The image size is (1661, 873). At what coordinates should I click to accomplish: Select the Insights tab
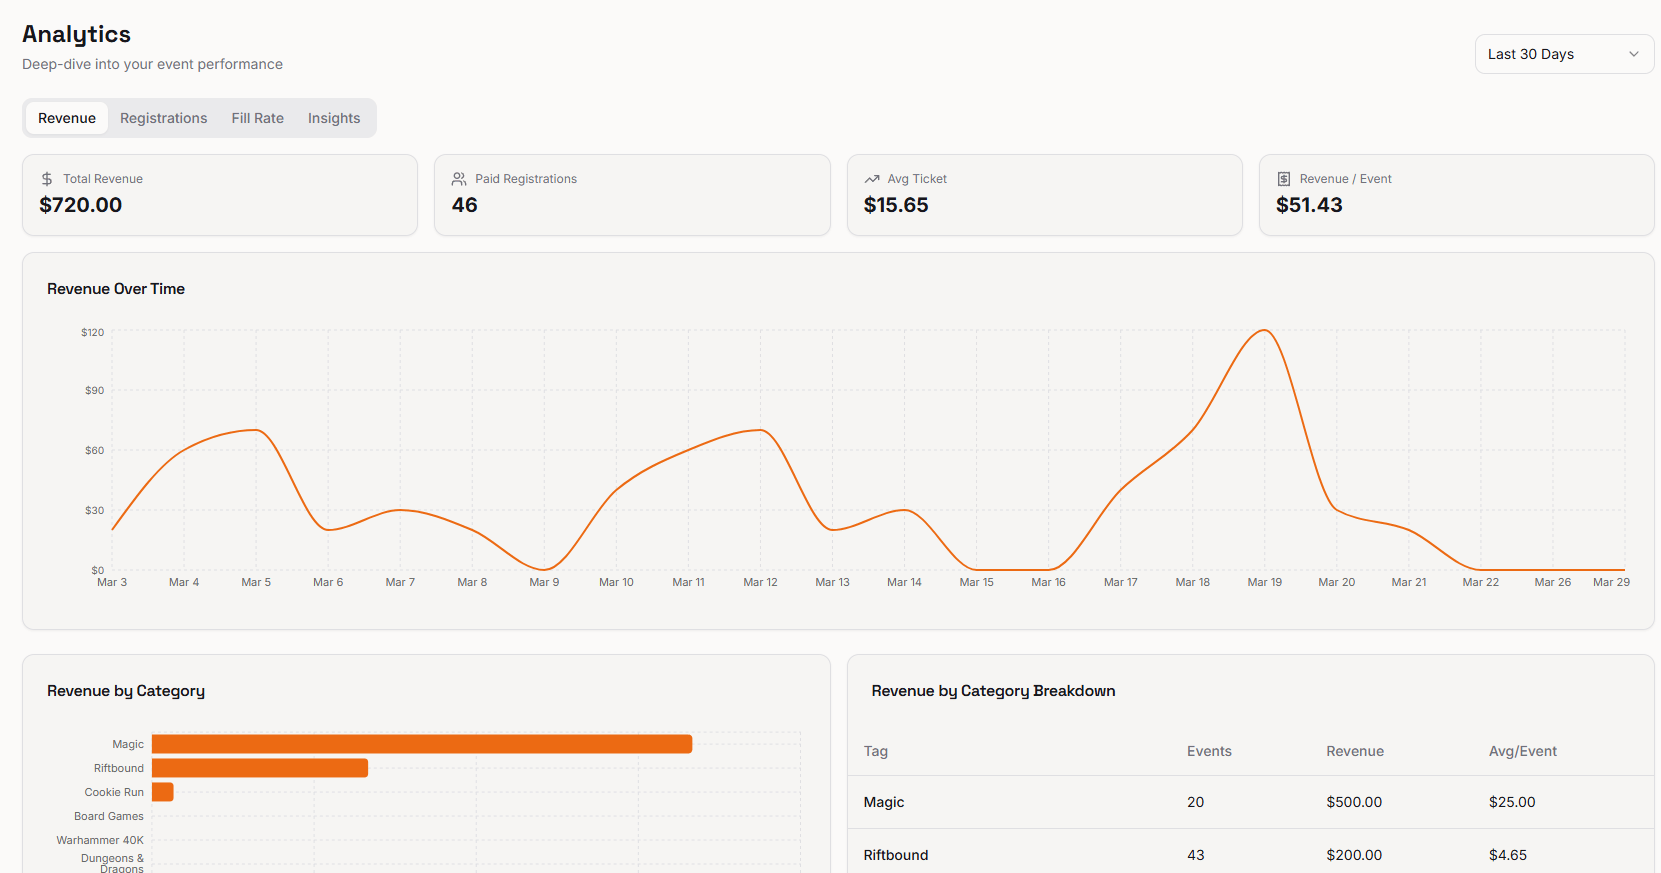(334, 118)
